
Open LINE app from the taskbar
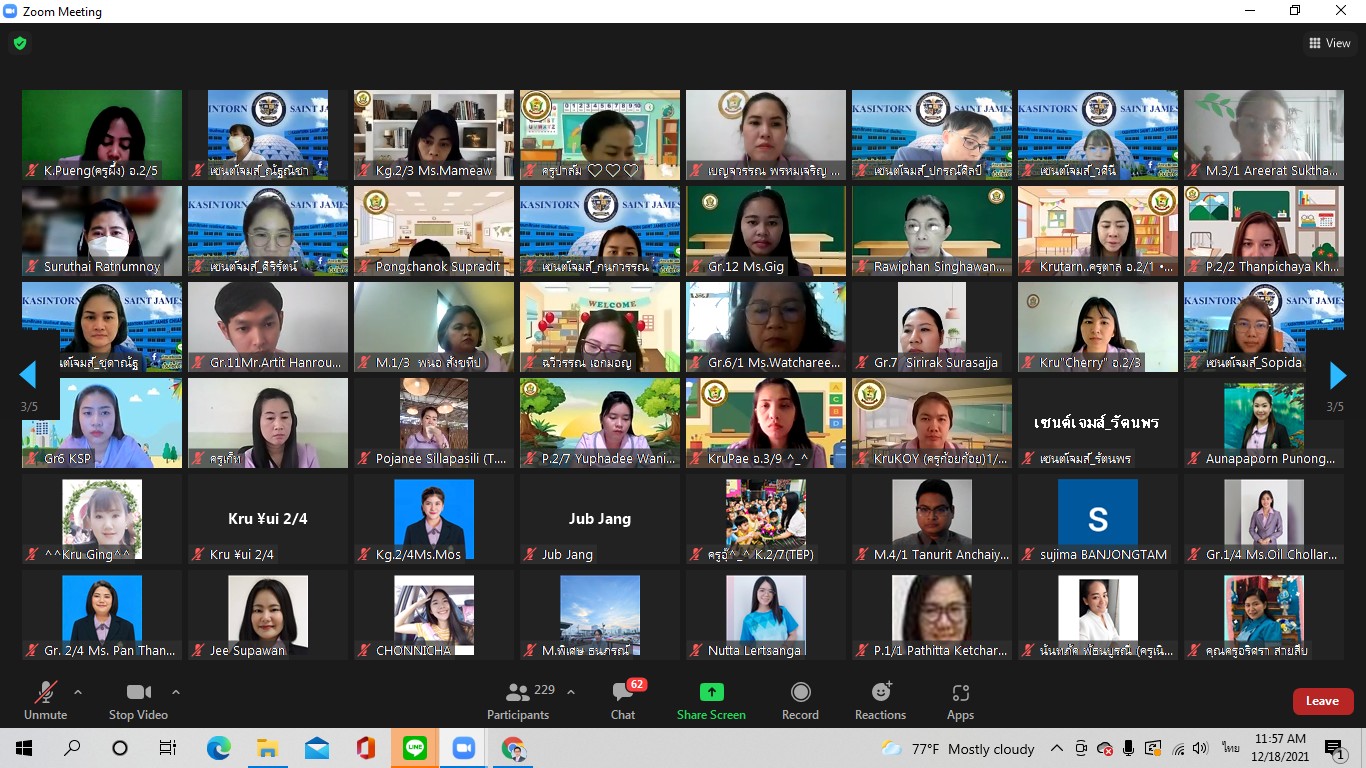pyautogui.click(x=415, y=748)
